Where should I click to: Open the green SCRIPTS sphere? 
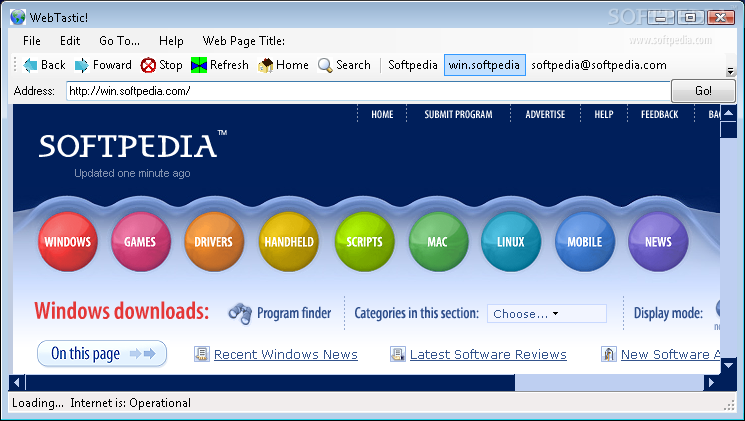tap(364, 241)
